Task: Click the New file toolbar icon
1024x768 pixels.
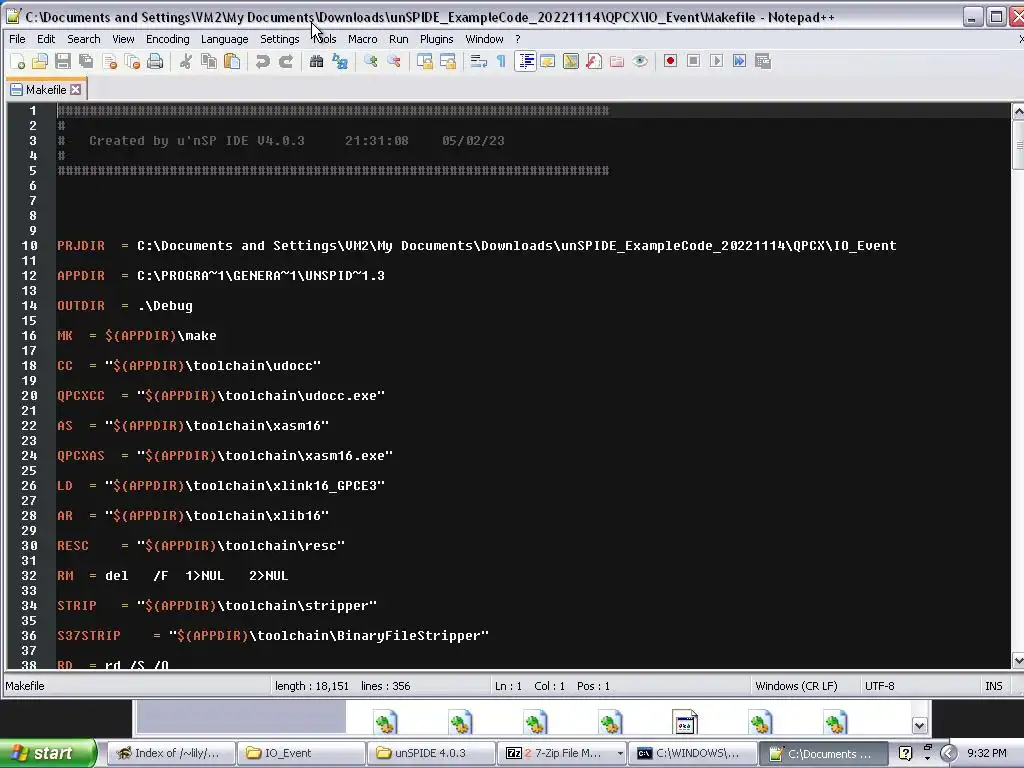Action: tap(18, 61)
